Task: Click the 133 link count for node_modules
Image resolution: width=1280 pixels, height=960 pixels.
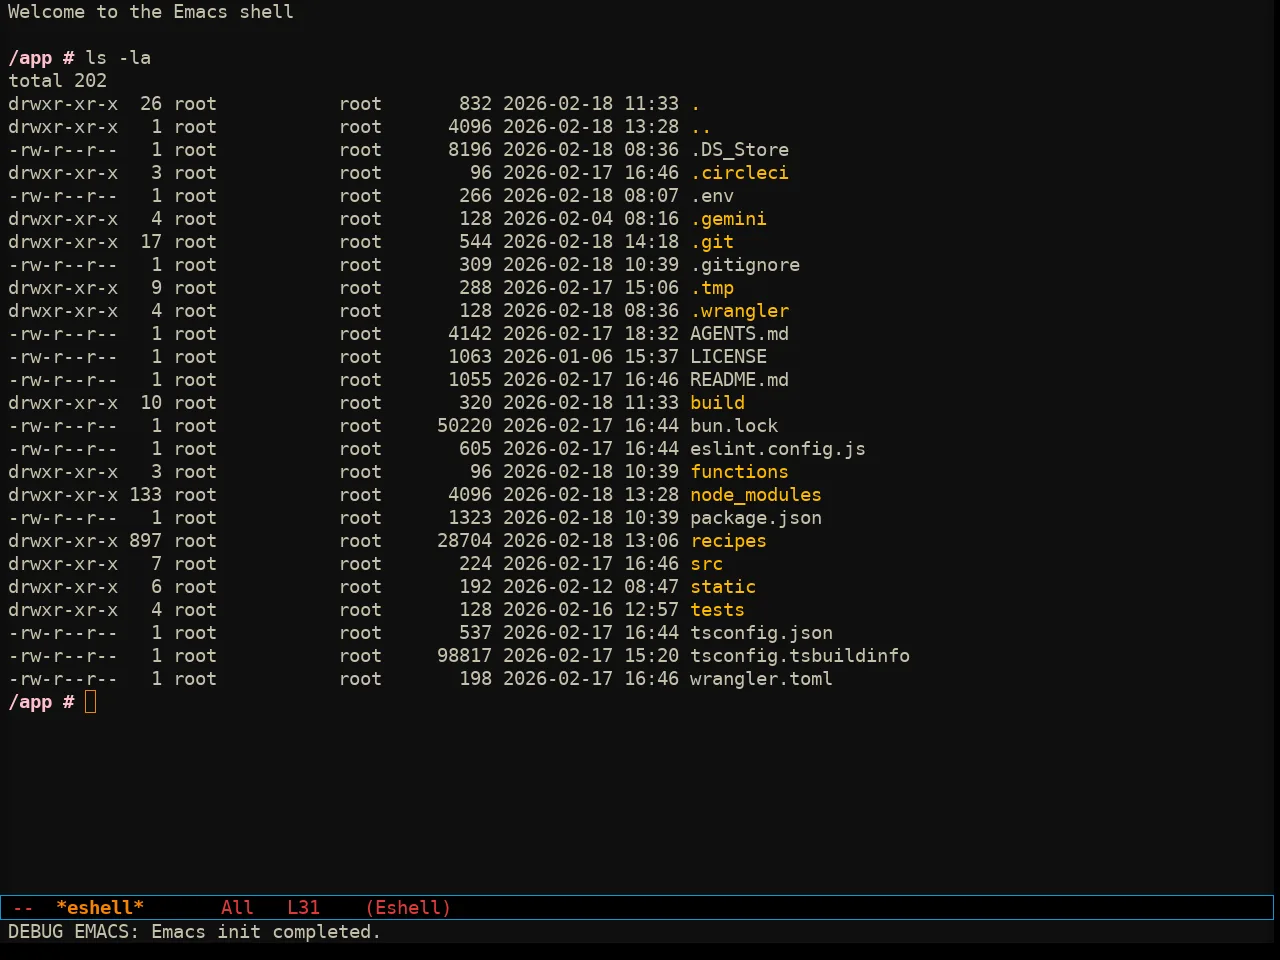Action: click(145, 495)
